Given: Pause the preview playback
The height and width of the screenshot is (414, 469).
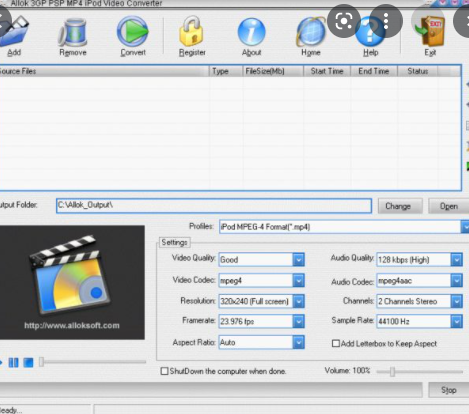Looking at the screenshot, I should 13,362.
